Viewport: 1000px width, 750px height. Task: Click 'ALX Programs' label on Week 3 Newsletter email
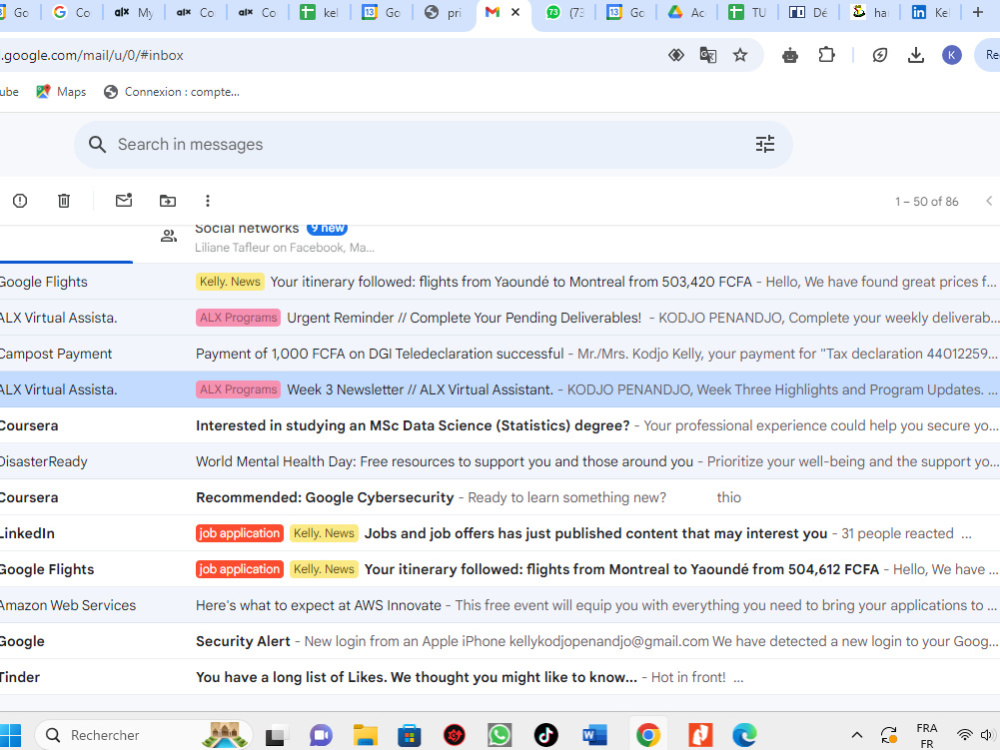point(239,390)
